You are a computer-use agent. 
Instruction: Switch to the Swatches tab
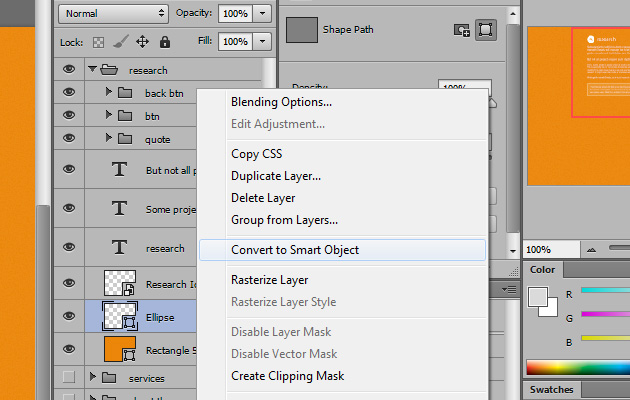coord(551,389)
